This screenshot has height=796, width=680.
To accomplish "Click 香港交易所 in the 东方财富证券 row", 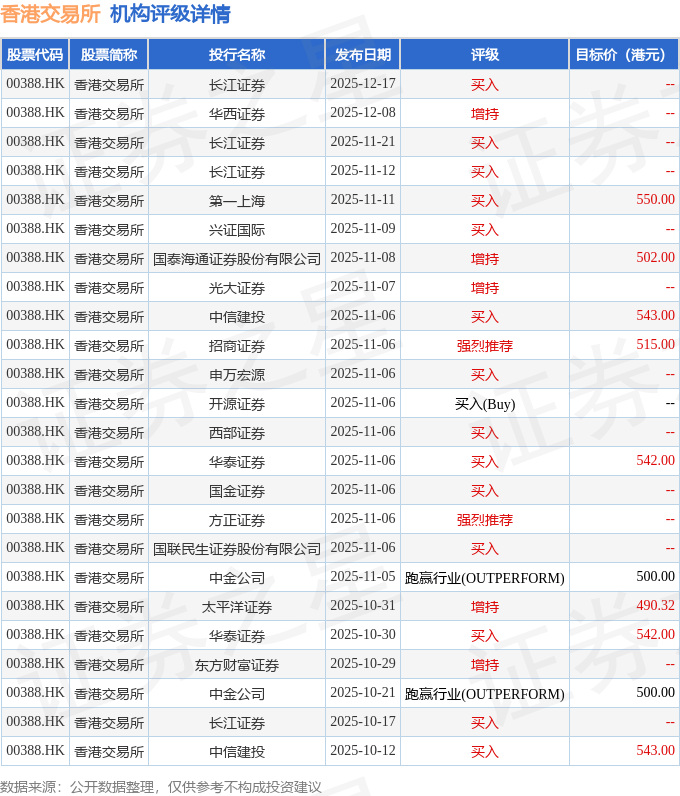I will tap(109, 665).
